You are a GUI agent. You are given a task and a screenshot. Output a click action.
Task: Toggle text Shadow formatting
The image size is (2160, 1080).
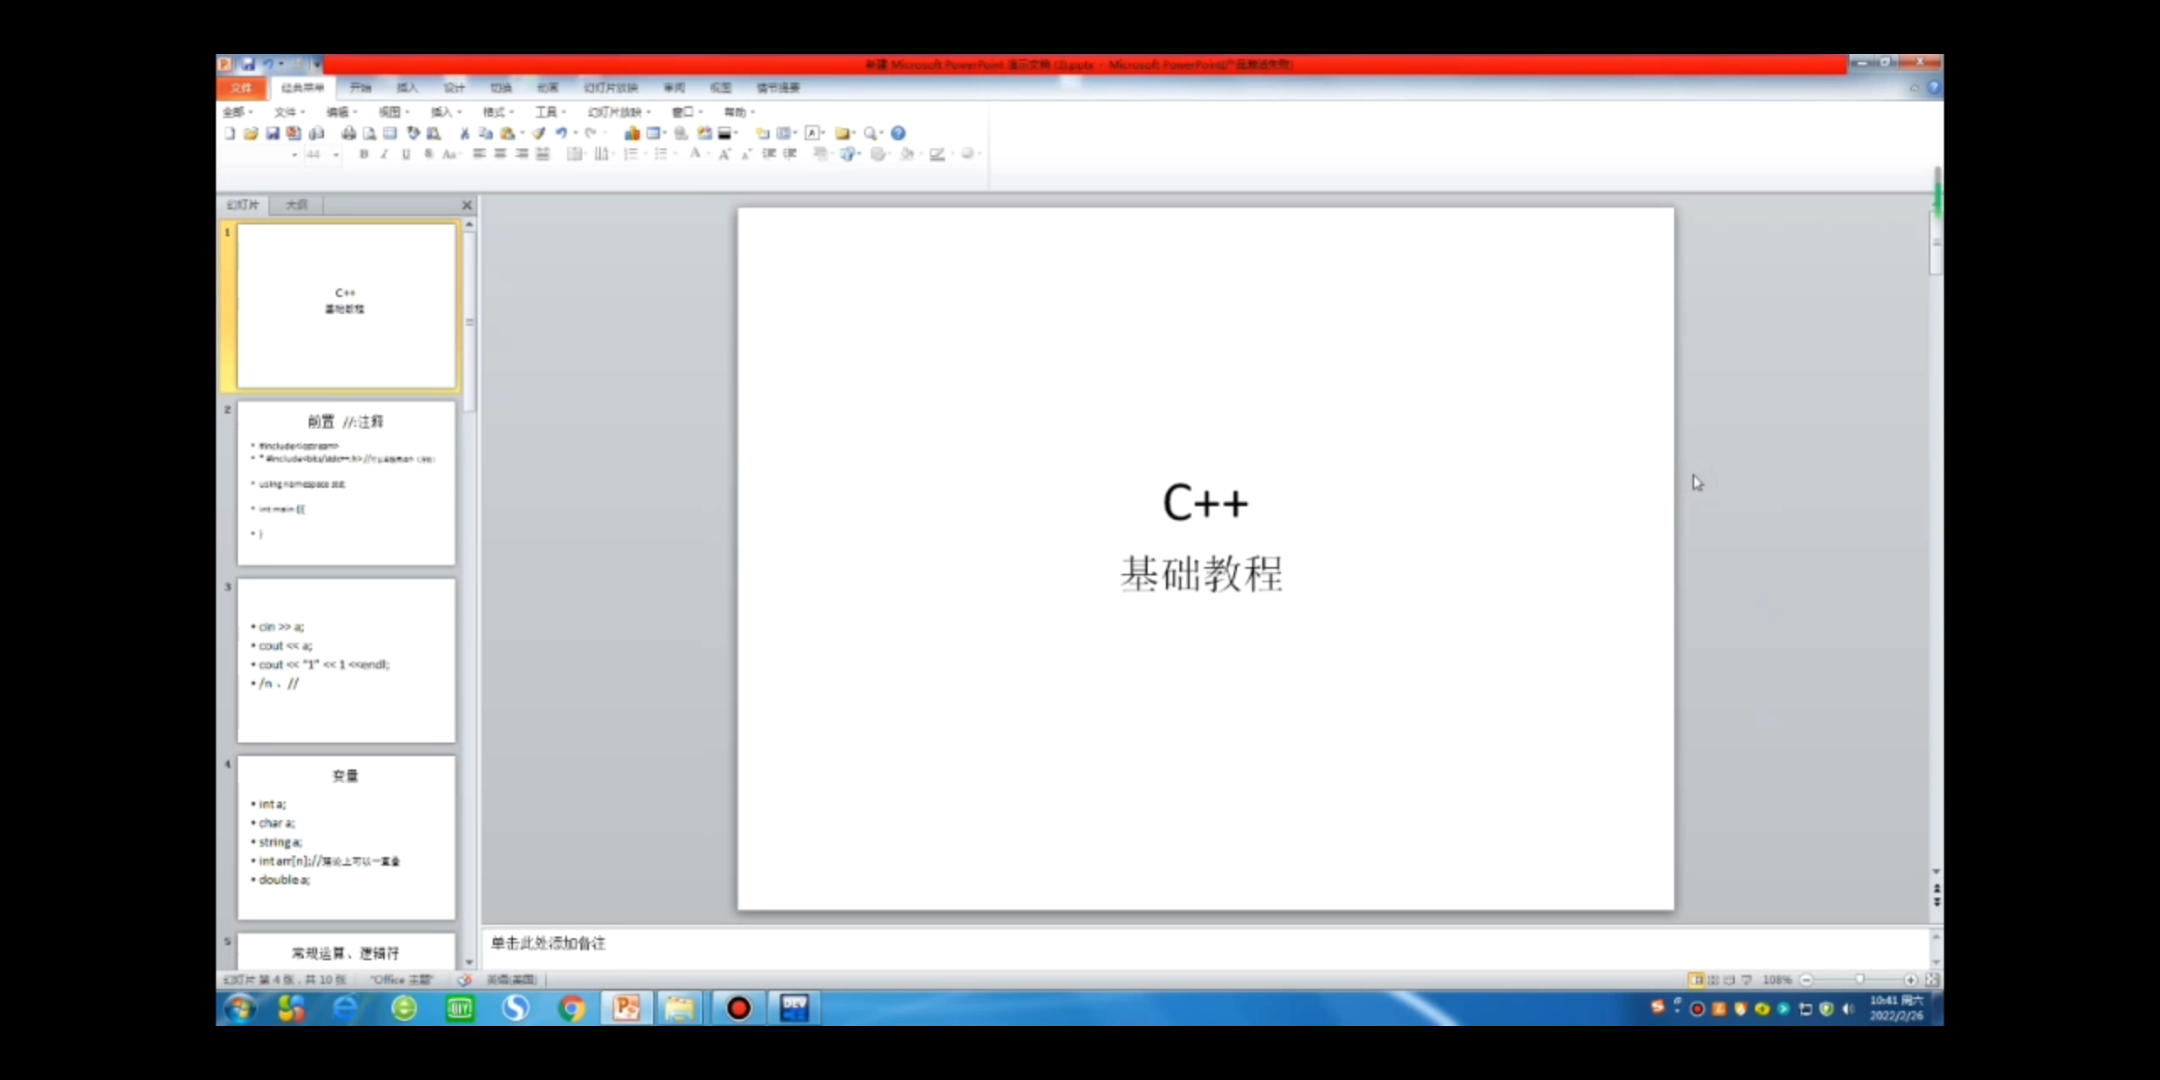click(428, 154)
